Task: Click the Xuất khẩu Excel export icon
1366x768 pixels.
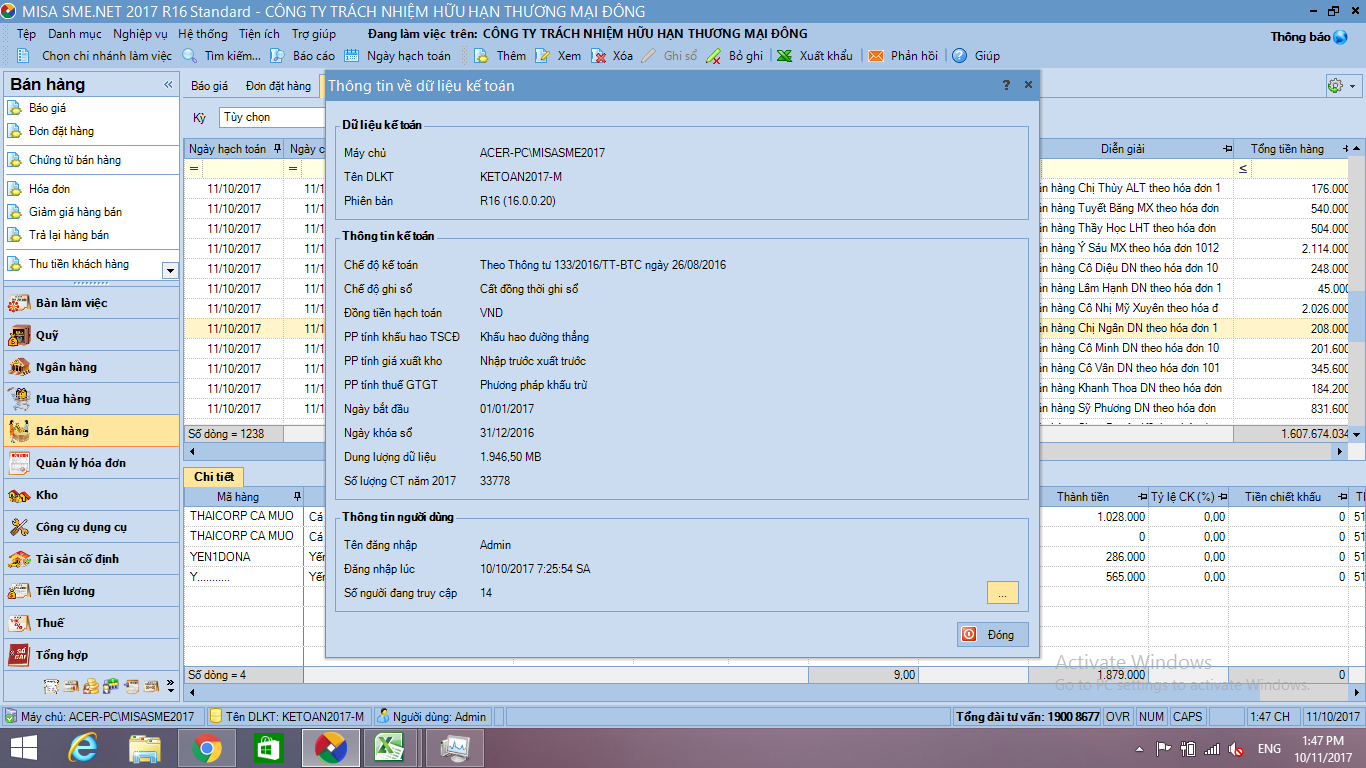Action: (785, 56)
